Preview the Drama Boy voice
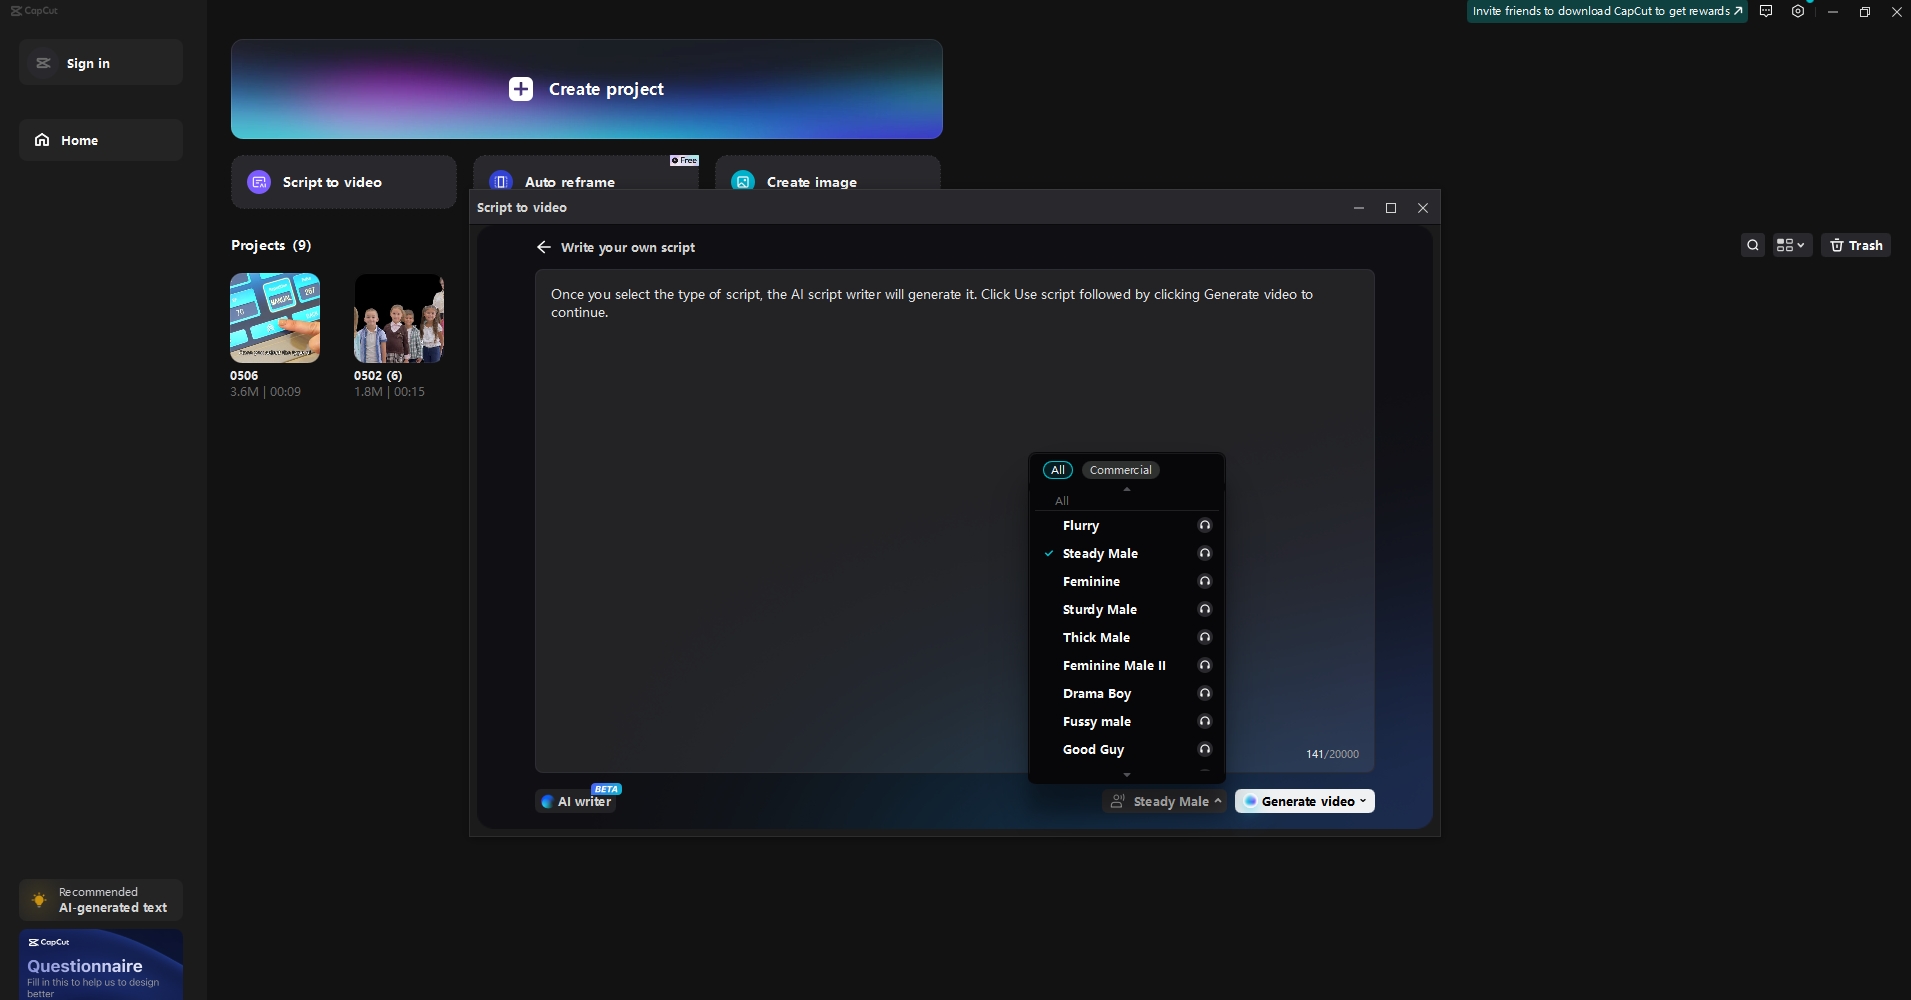This screenshot has width=1911, height=1000. tap(1204, 693)
